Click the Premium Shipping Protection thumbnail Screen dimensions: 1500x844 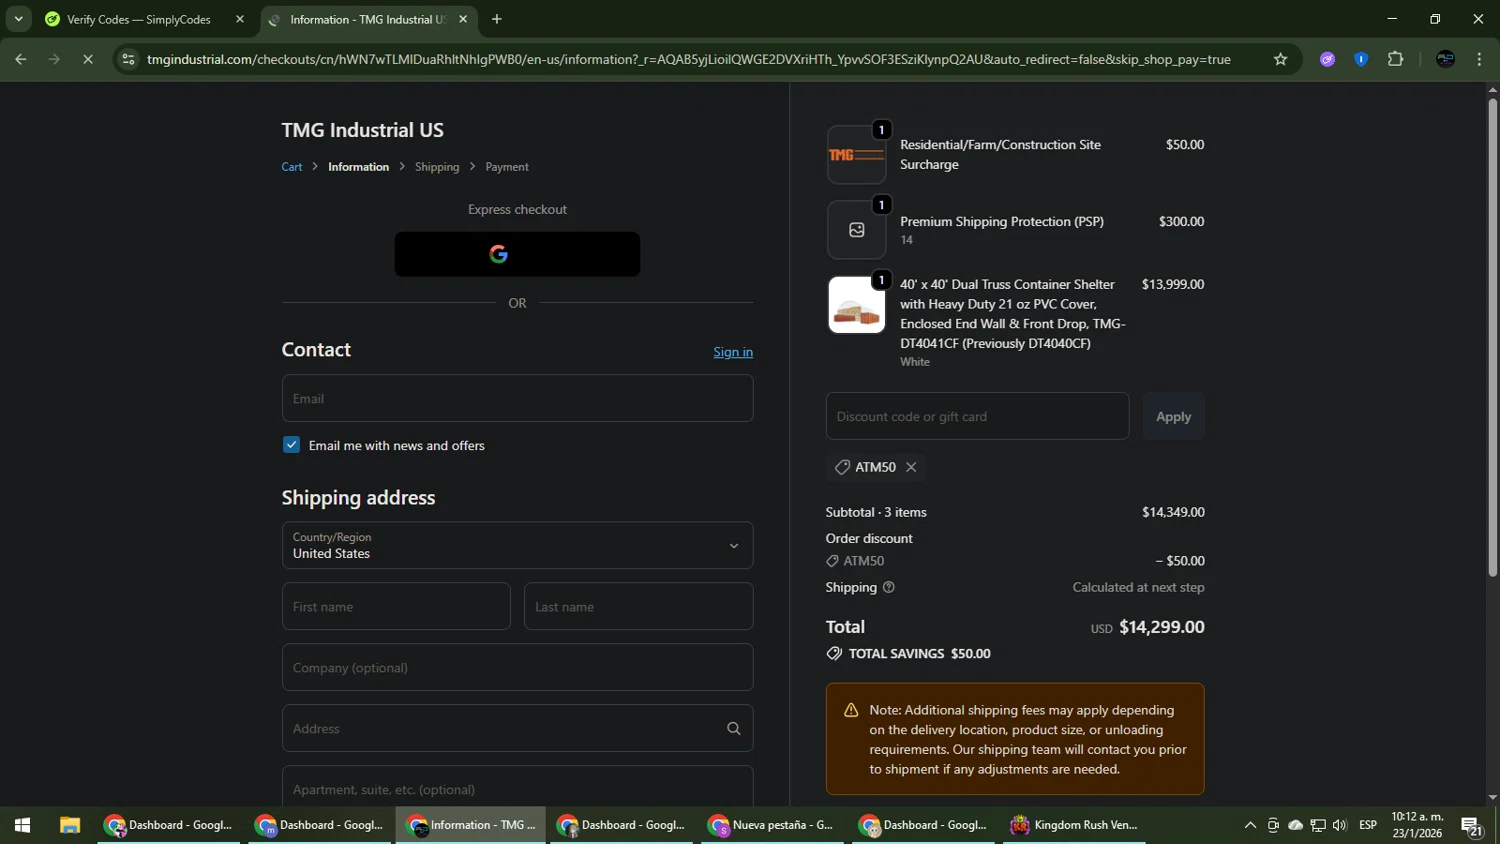(x=856, y=230)
